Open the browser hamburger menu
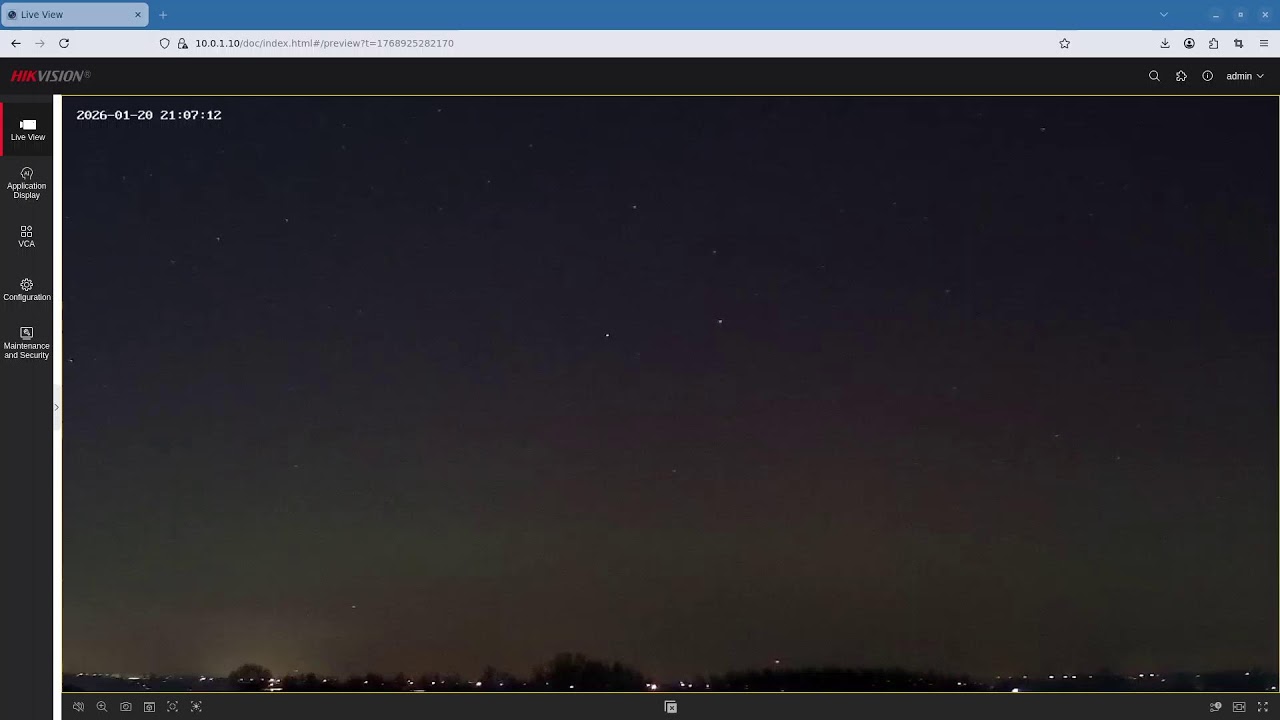 point(1264,43)
